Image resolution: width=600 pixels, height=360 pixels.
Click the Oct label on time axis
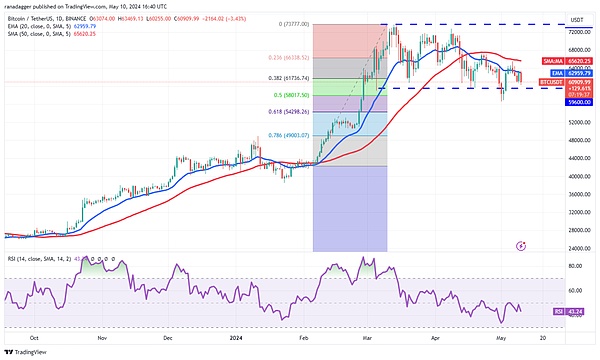34,338
